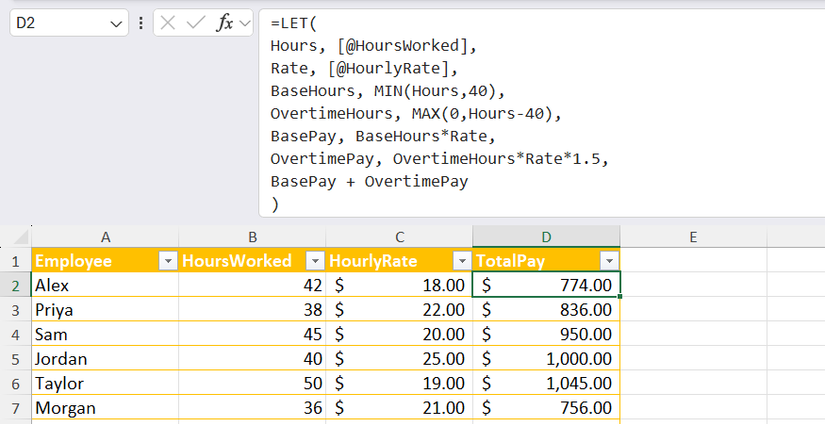Select column D header
The width and height of the screenshot is (825, 424).
click(546, 237)
